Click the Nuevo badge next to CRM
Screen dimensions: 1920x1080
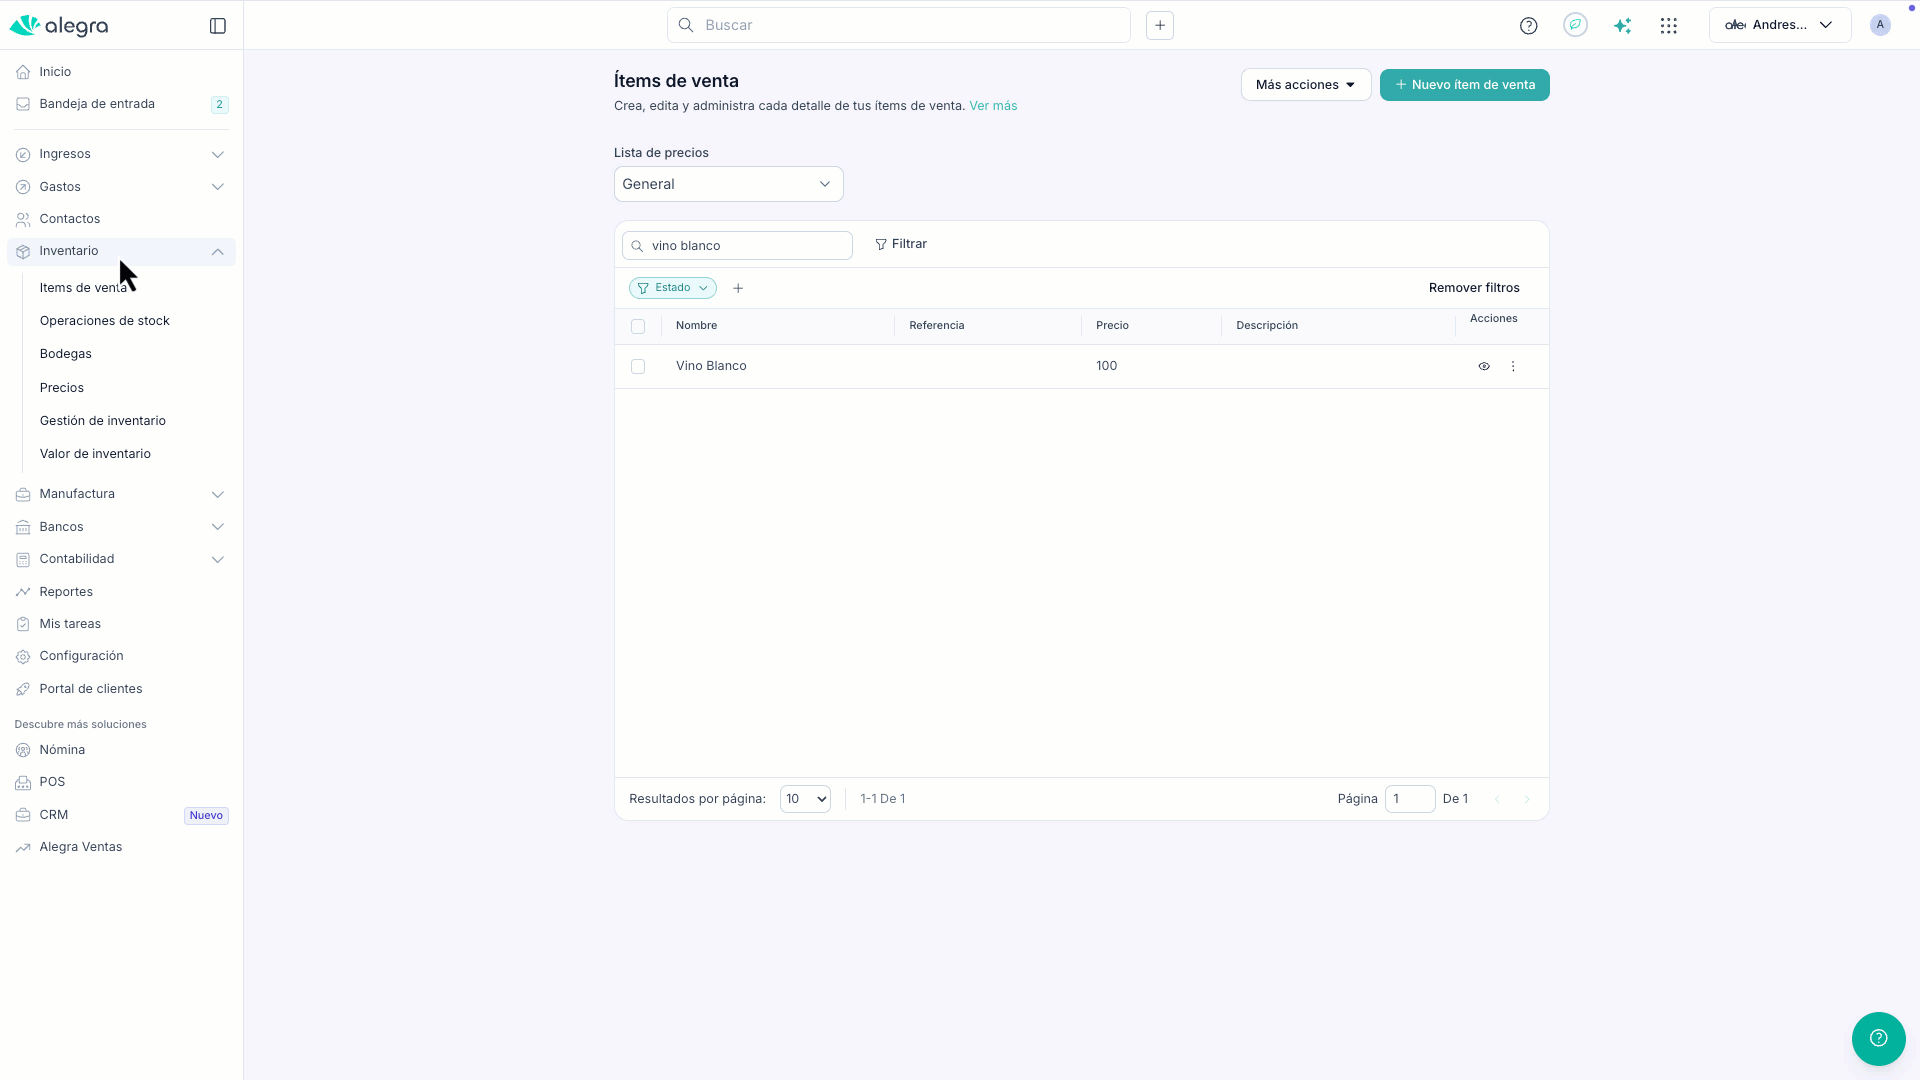pos(206,816)
